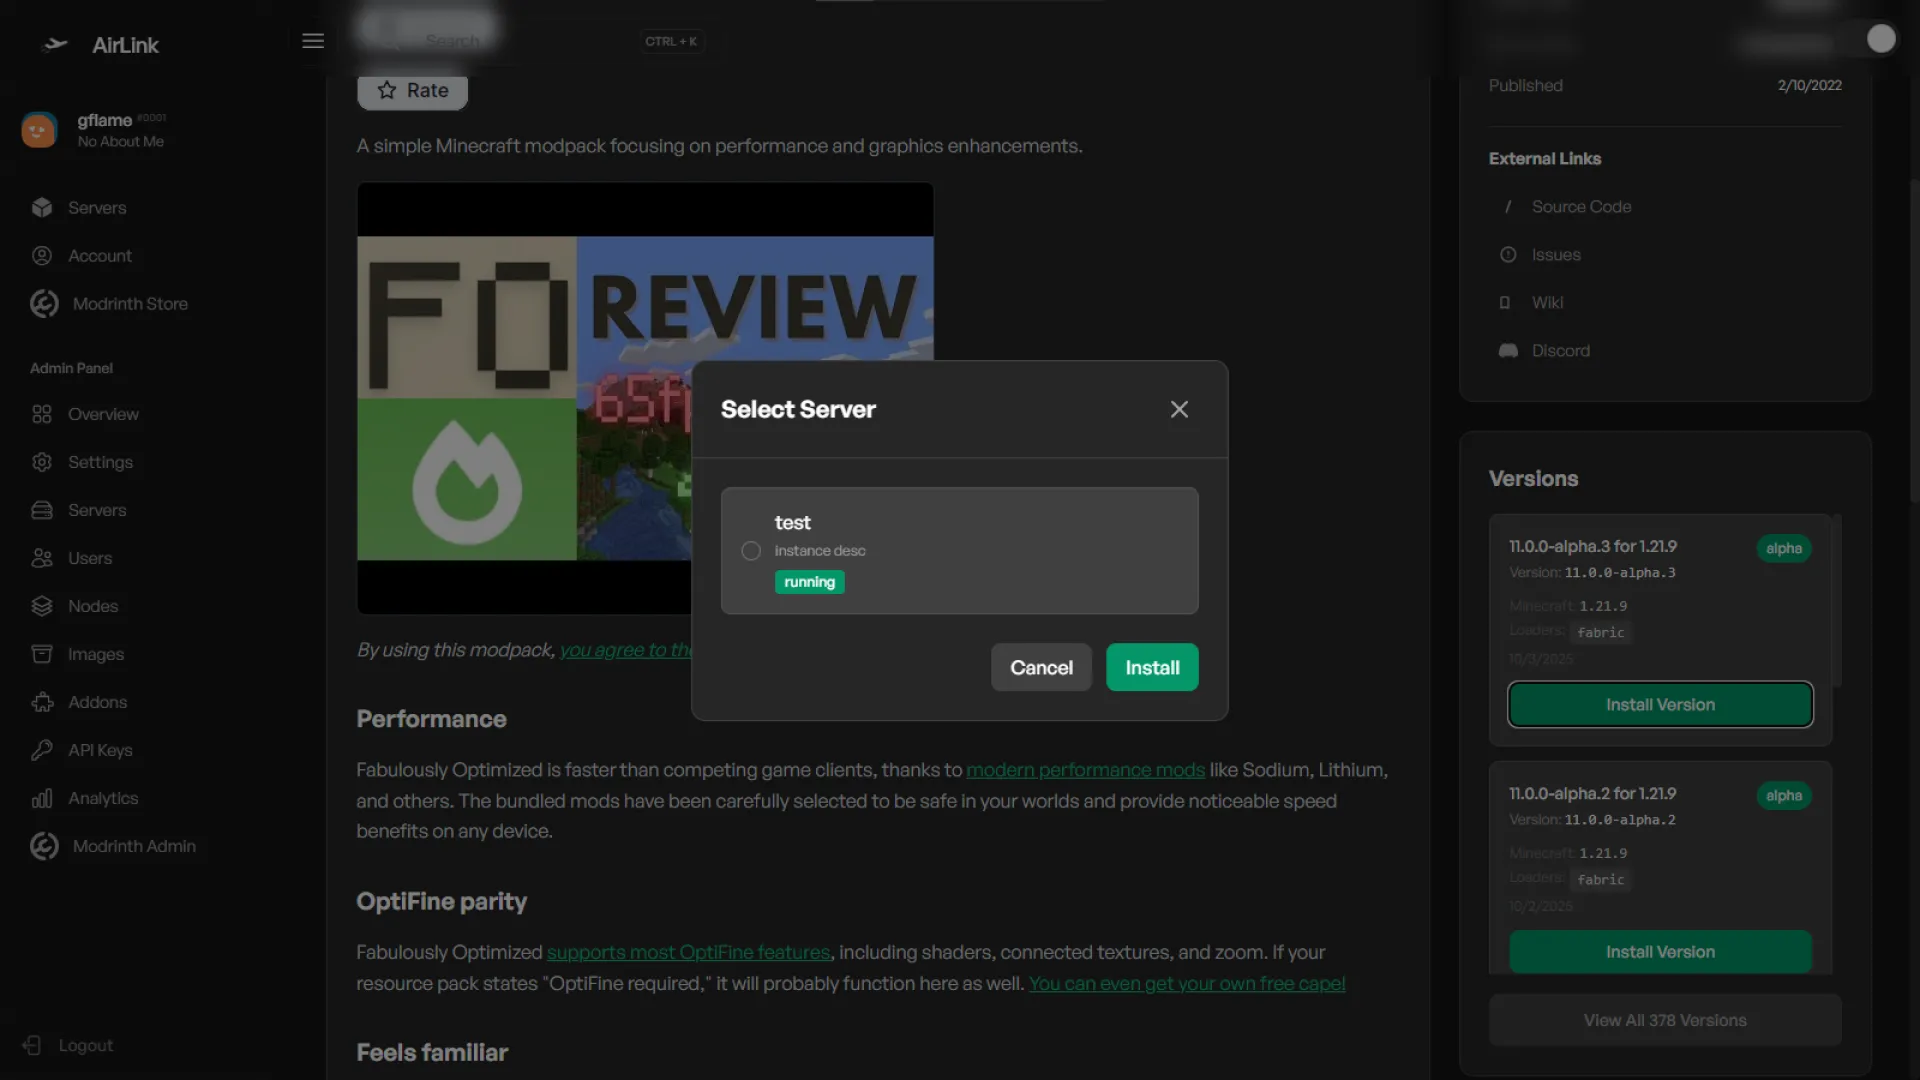Install Version 11.0.0-alpha.2 for 1.21.9
This screenshot has width=1920, height=1080.
[1660, 952]
